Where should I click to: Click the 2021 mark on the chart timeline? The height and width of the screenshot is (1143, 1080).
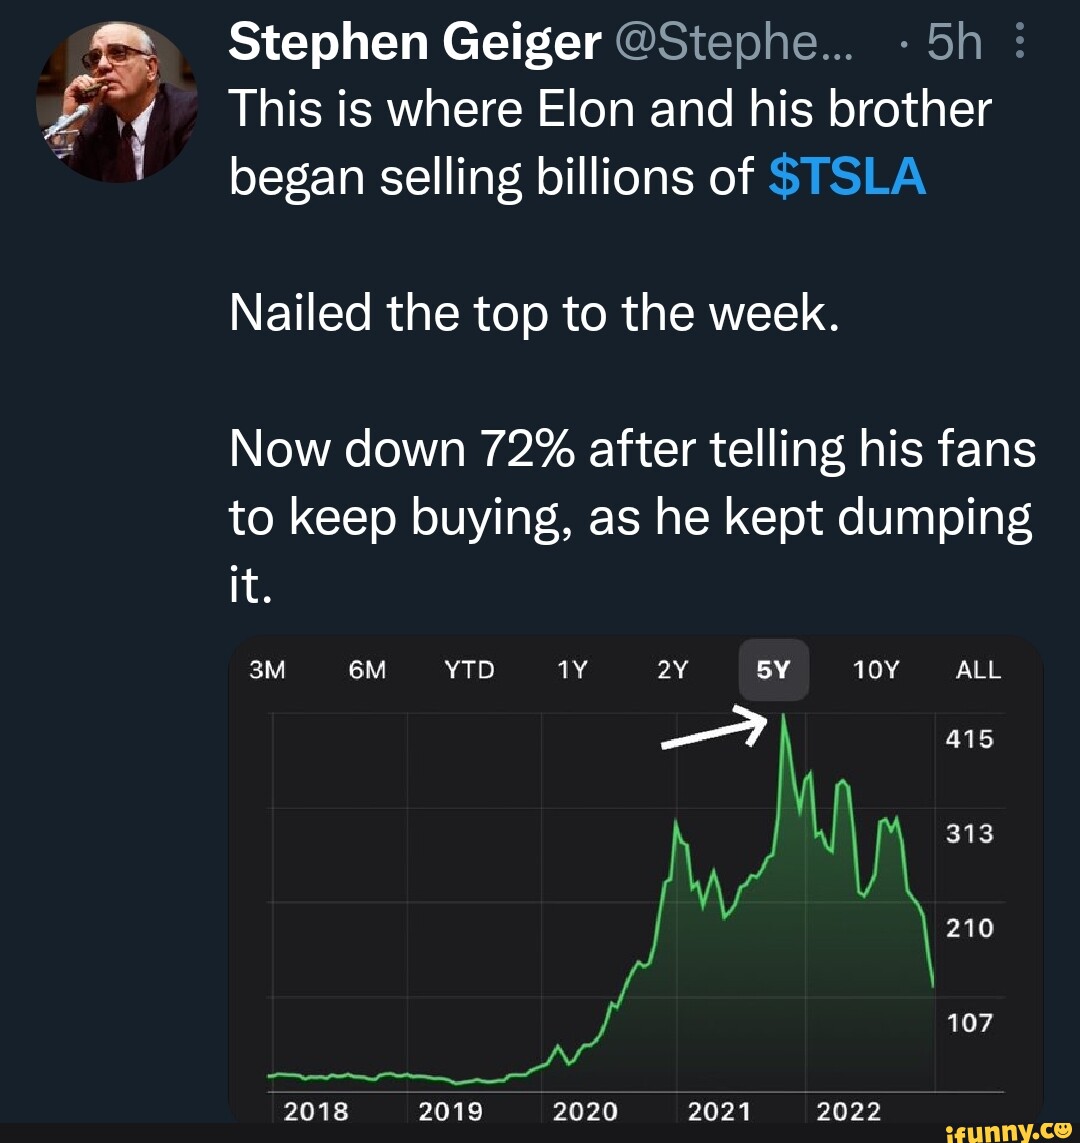[718, 1110]
